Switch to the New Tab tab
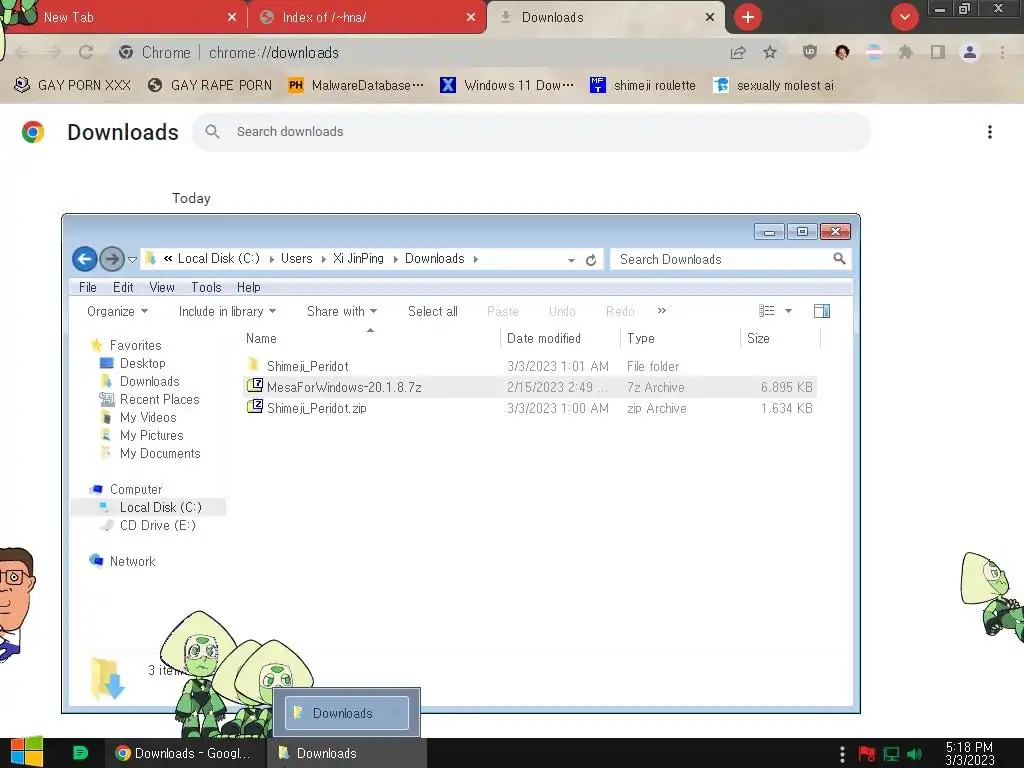This screenshot has width=1024, height=768. (x=124, y=18)
